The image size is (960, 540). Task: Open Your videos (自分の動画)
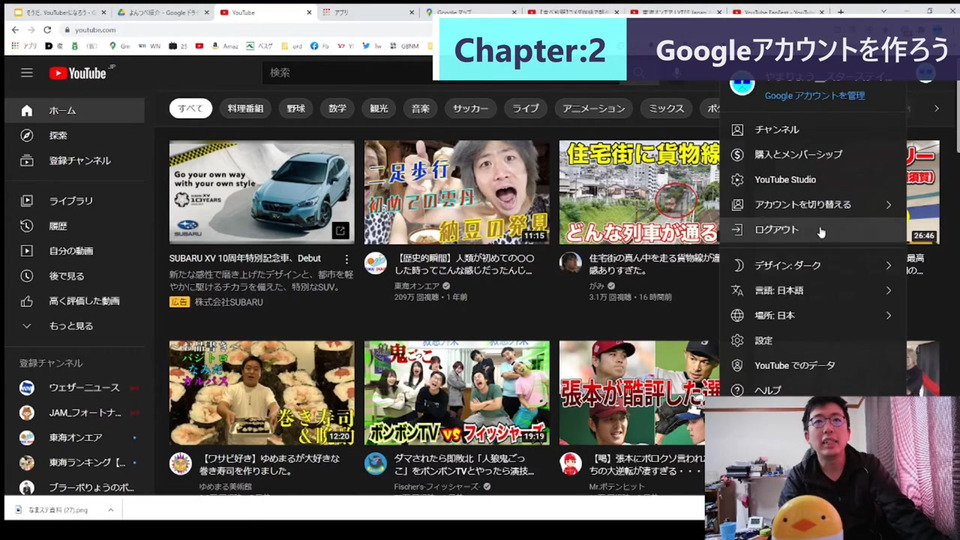[x=75, y=251]
